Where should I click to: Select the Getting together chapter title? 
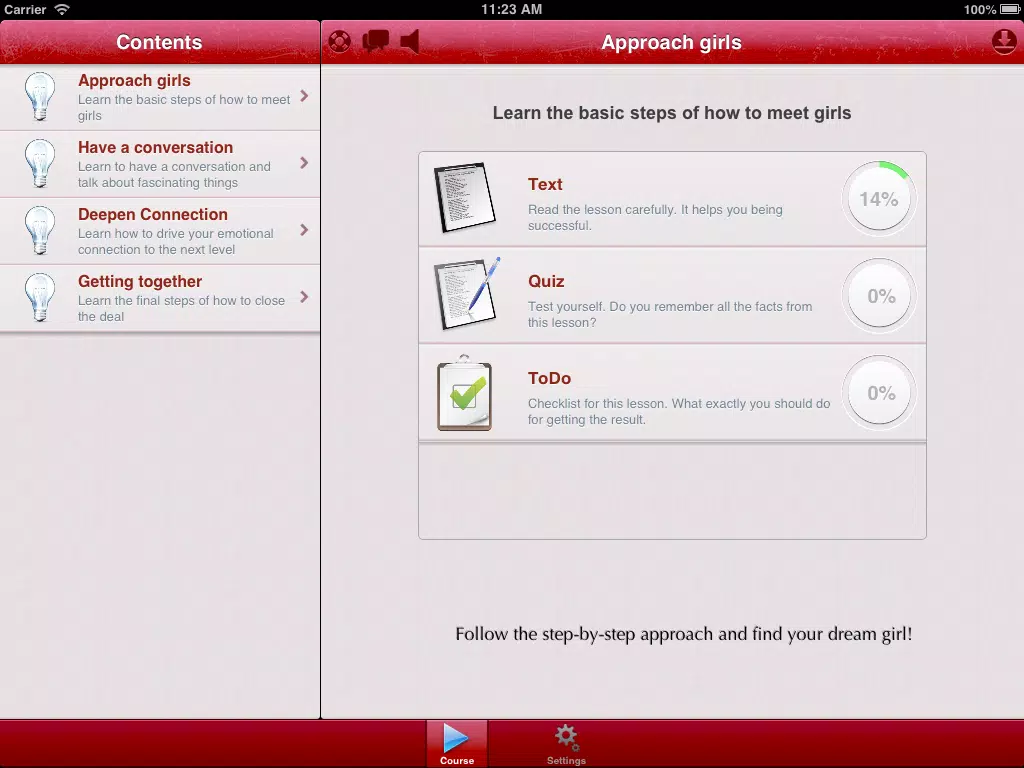click(x=140, y=281)
